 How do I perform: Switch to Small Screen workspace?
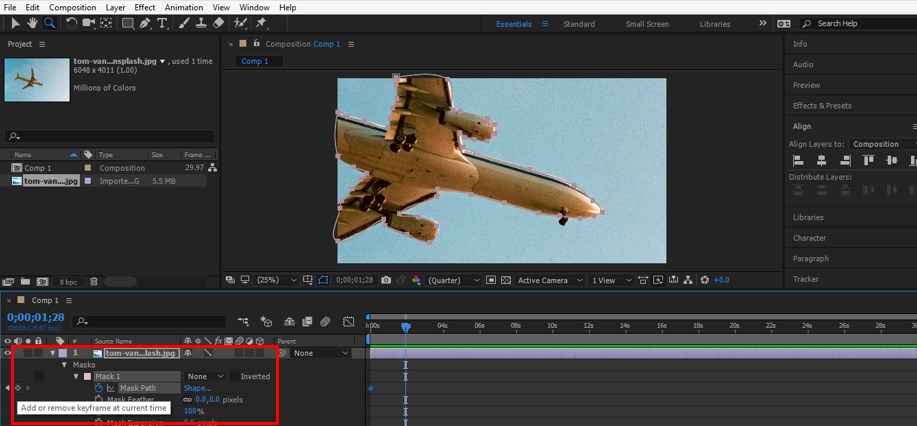tap(647, 24)
